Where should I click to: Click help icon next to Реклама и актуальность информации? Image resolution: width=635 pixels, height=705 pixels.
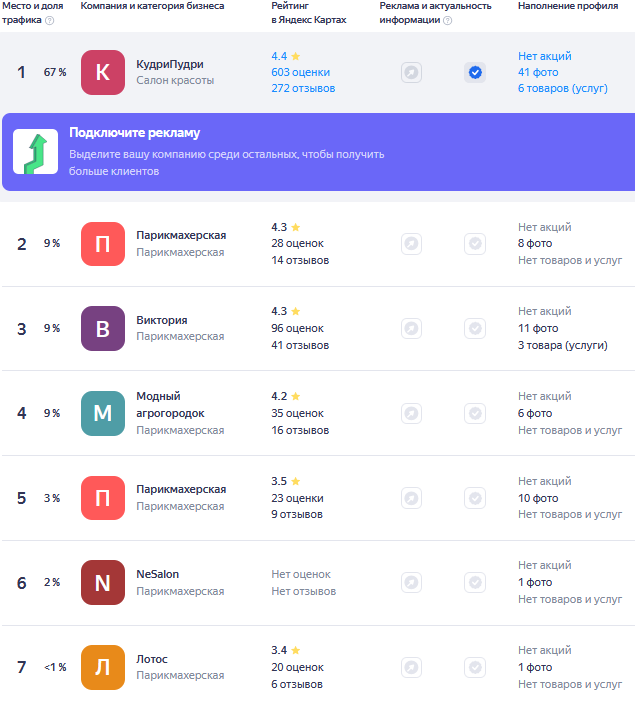pos(447,21)
